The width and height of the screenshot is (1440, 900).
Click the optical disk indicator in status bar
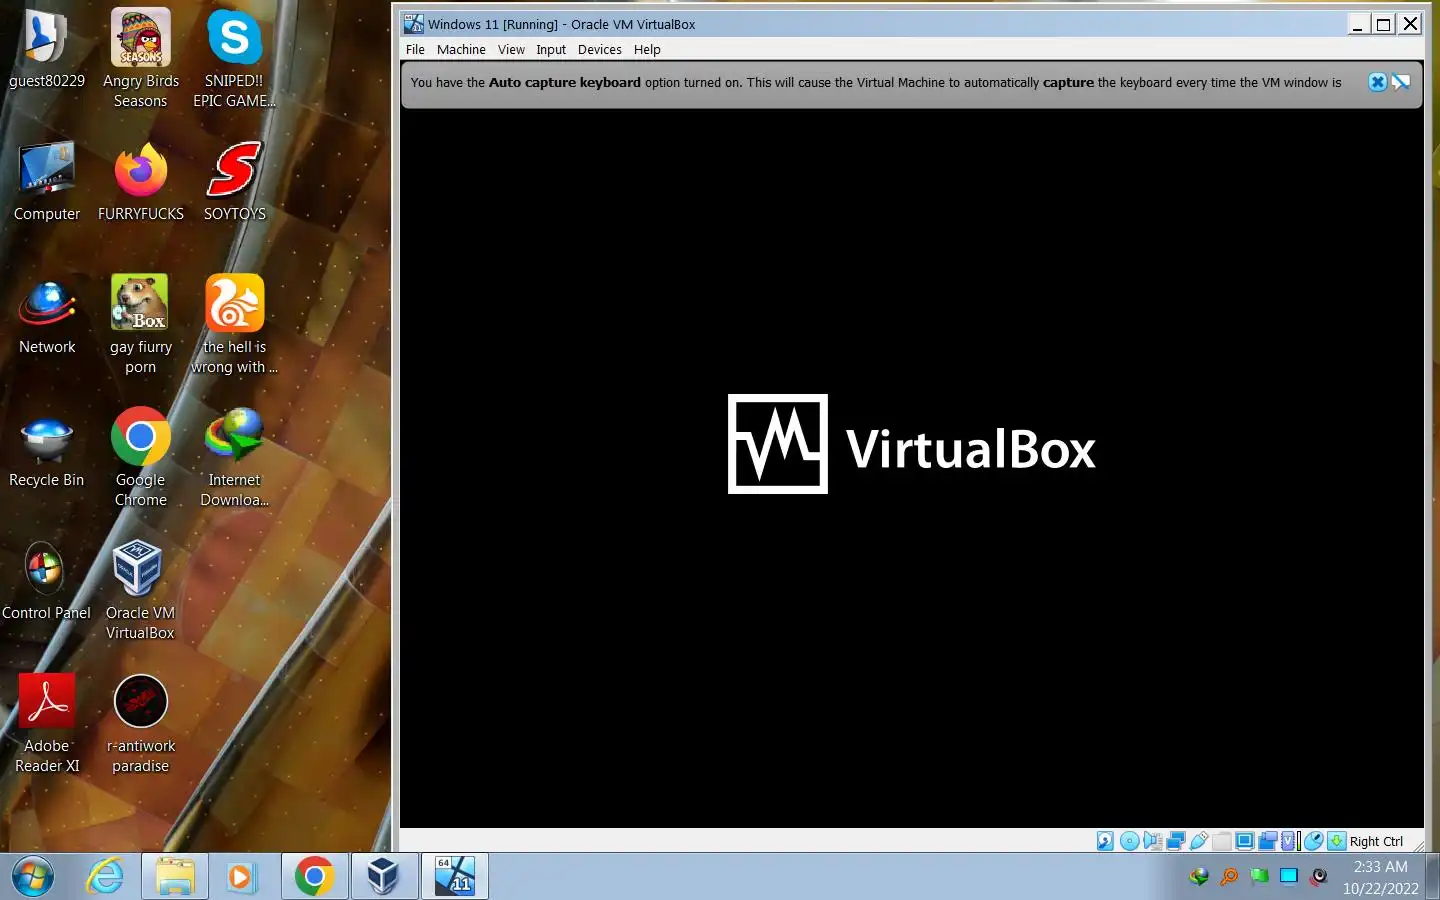(1130, 841)
